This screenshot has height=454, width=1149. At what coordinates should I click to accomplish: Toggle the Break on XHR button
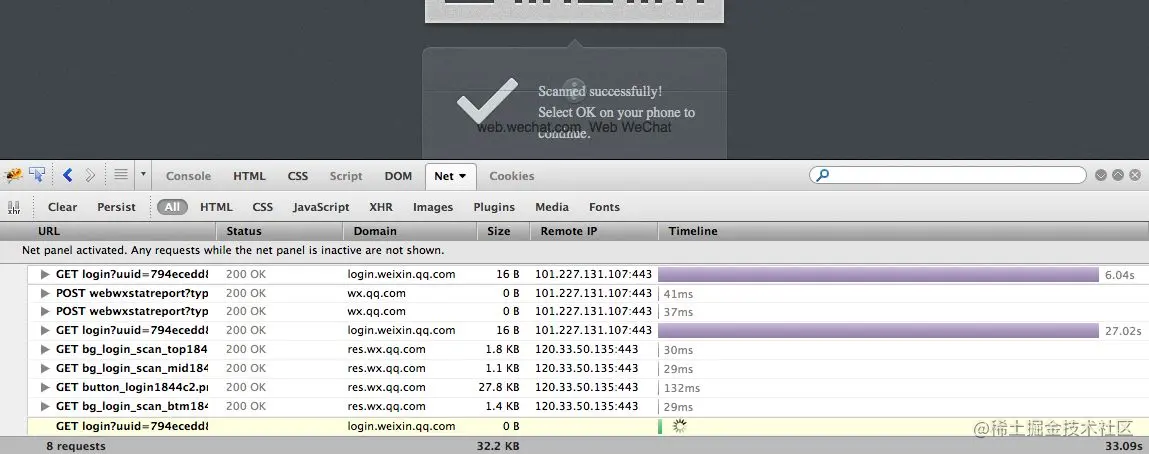click(14, 207)
